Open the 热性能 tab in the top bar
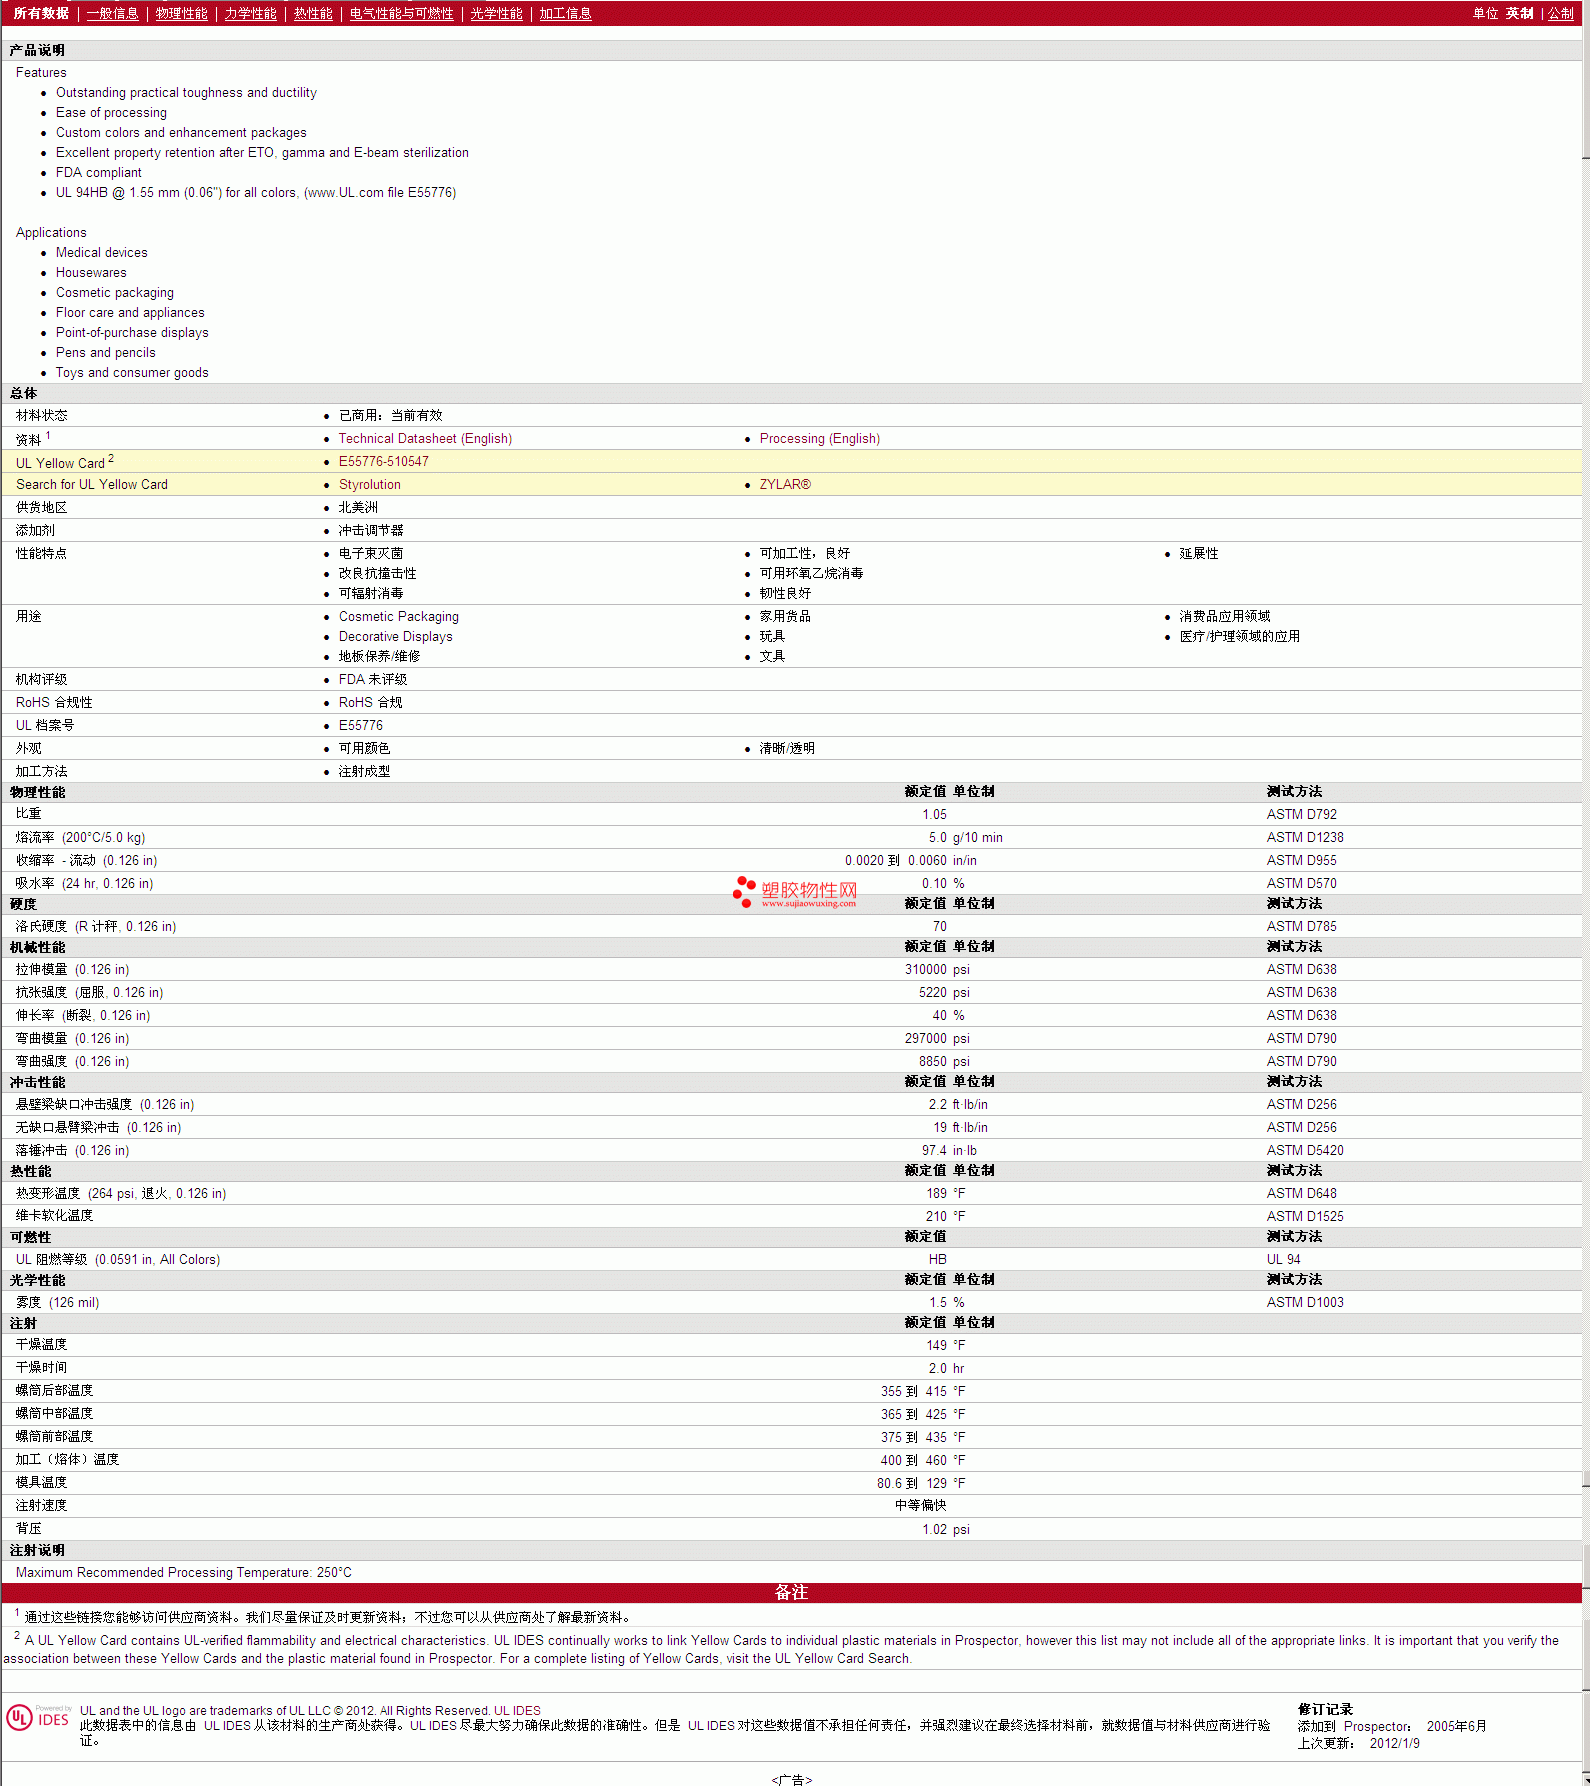 [313, 14]
